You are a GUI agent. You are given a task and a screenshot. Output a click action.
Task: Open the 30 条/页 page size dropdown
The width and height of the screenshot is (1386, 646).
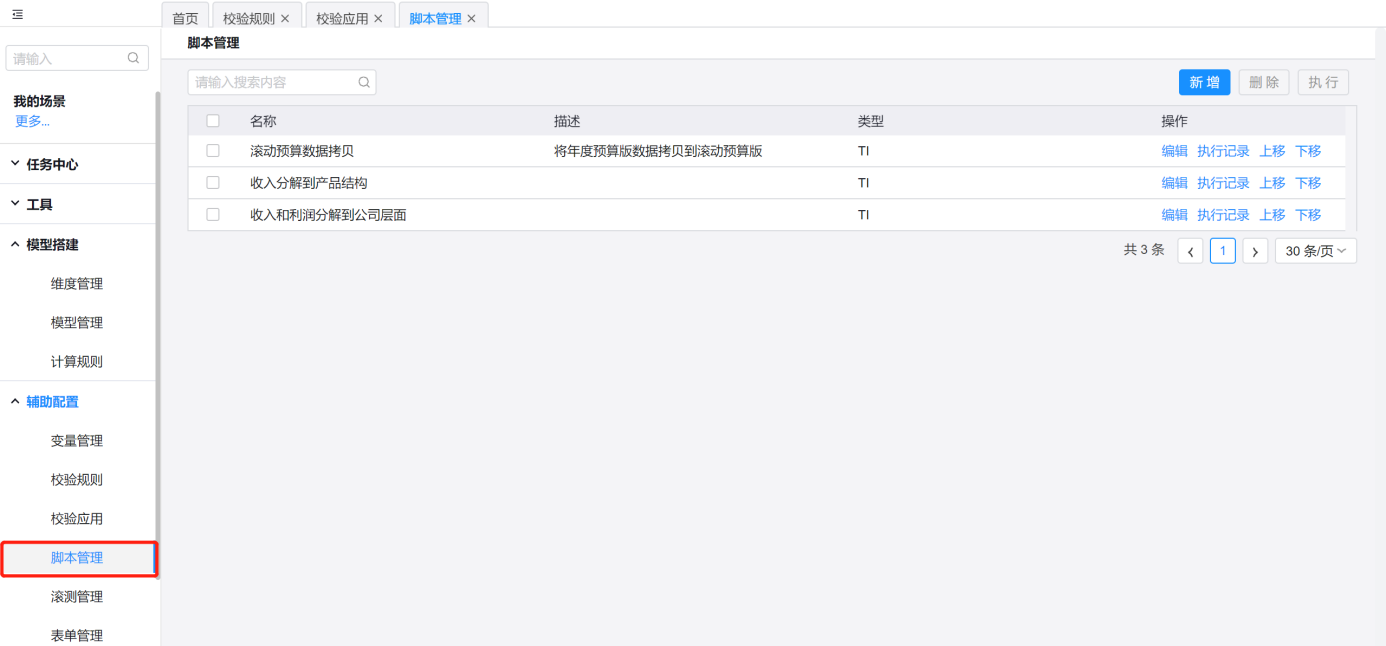pyautogui.click(x=1315, y=251)
